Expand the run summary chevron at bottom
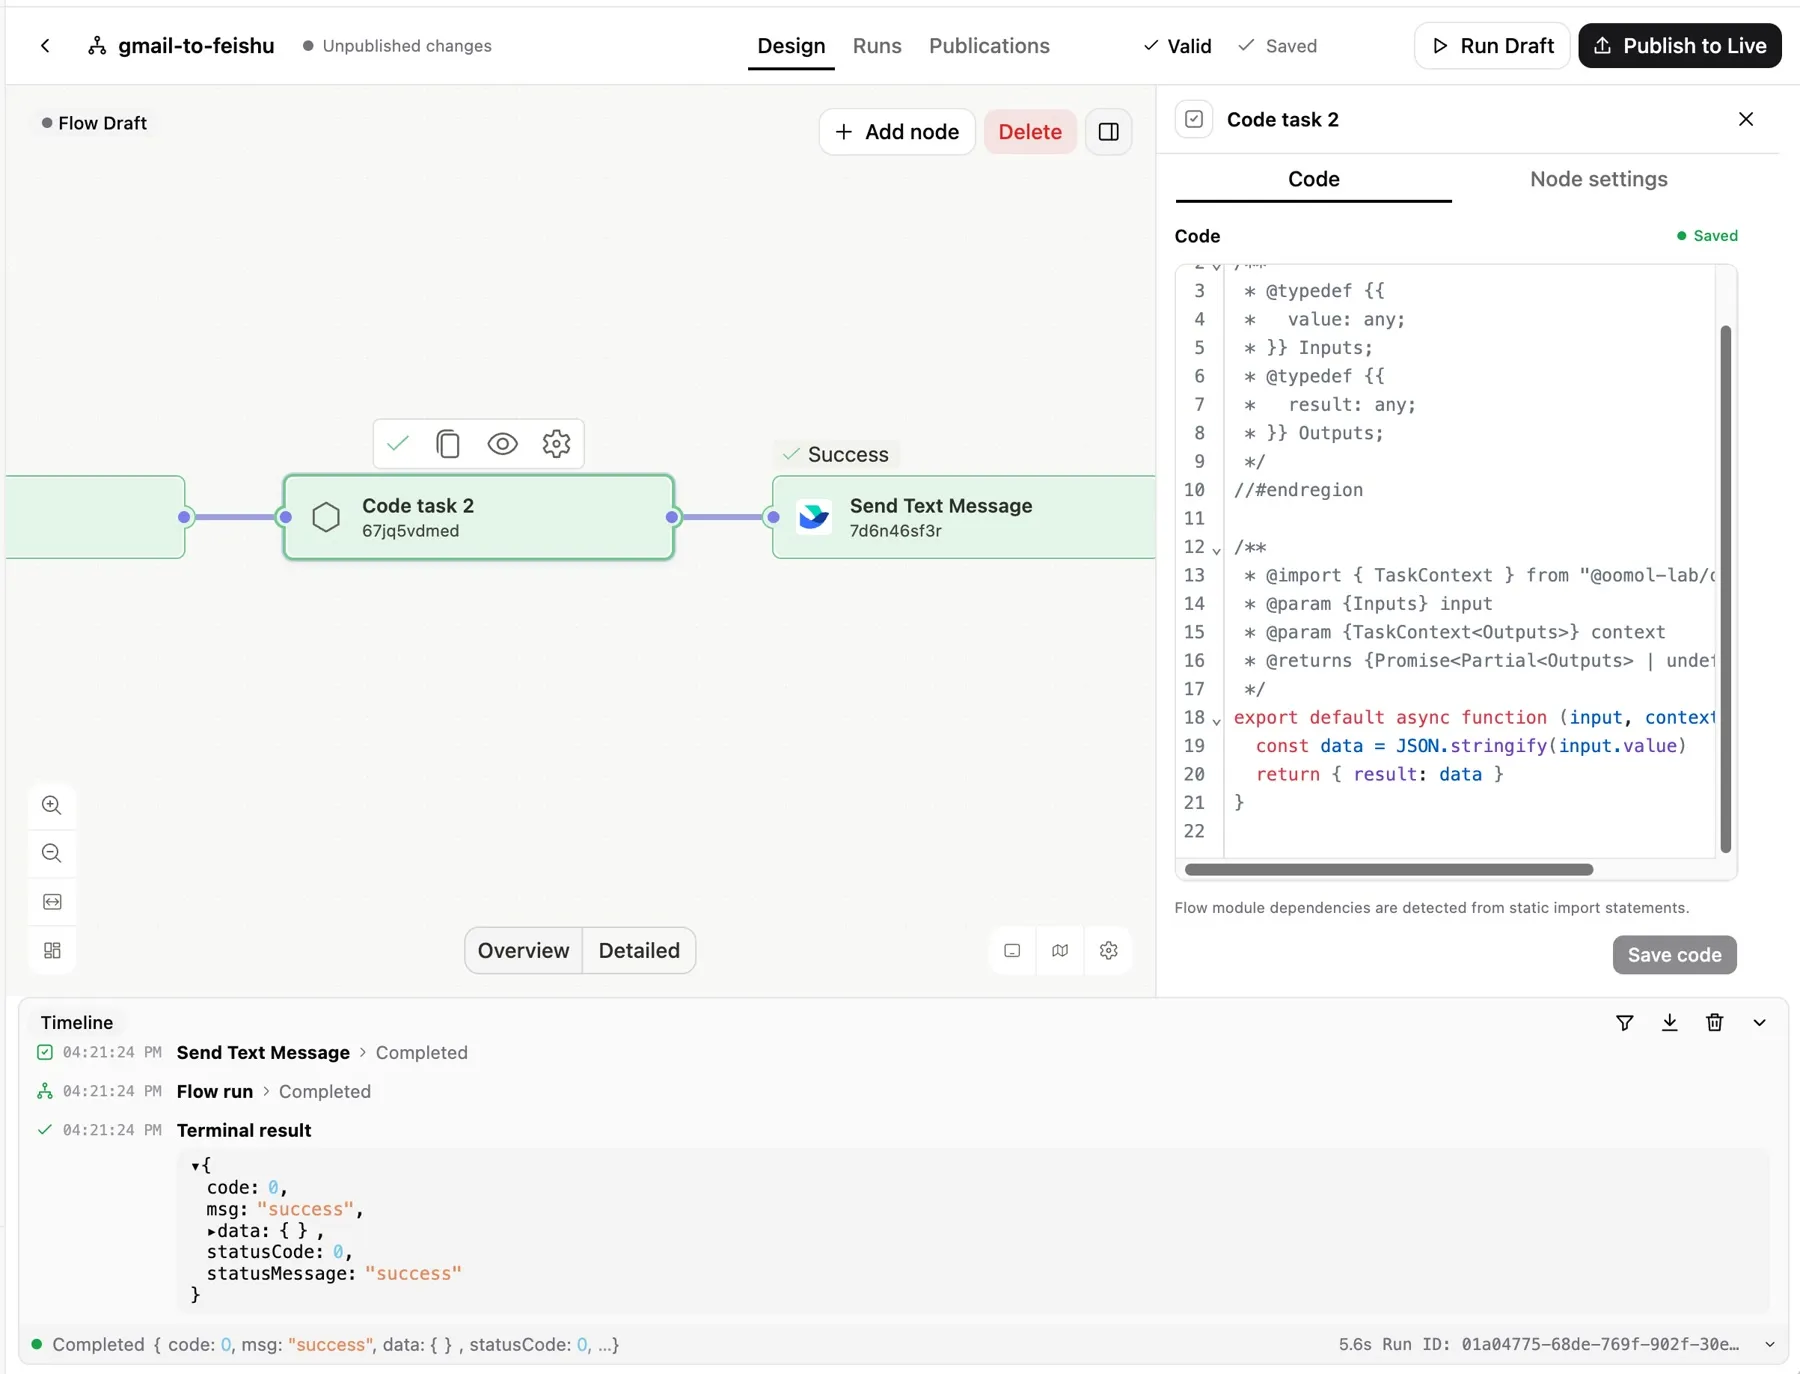 pyautogui.click(x=1770, y=1345)
